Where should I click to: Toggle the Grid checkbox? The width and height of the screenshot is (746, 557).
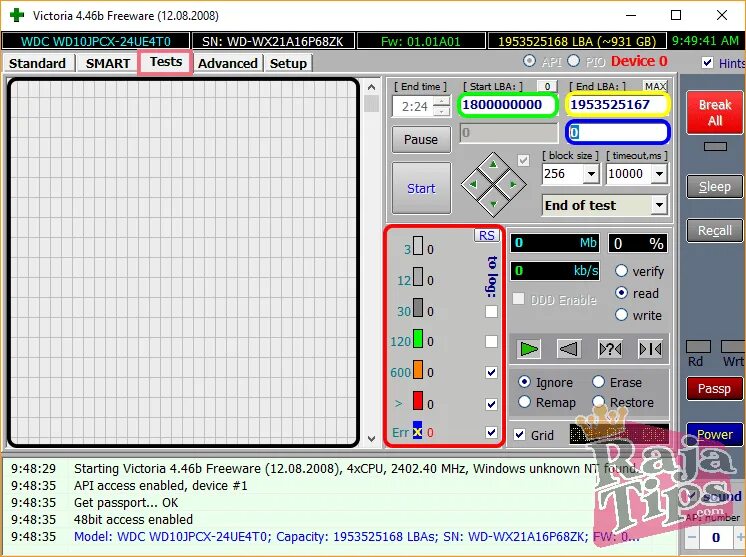tap(520, 434)
